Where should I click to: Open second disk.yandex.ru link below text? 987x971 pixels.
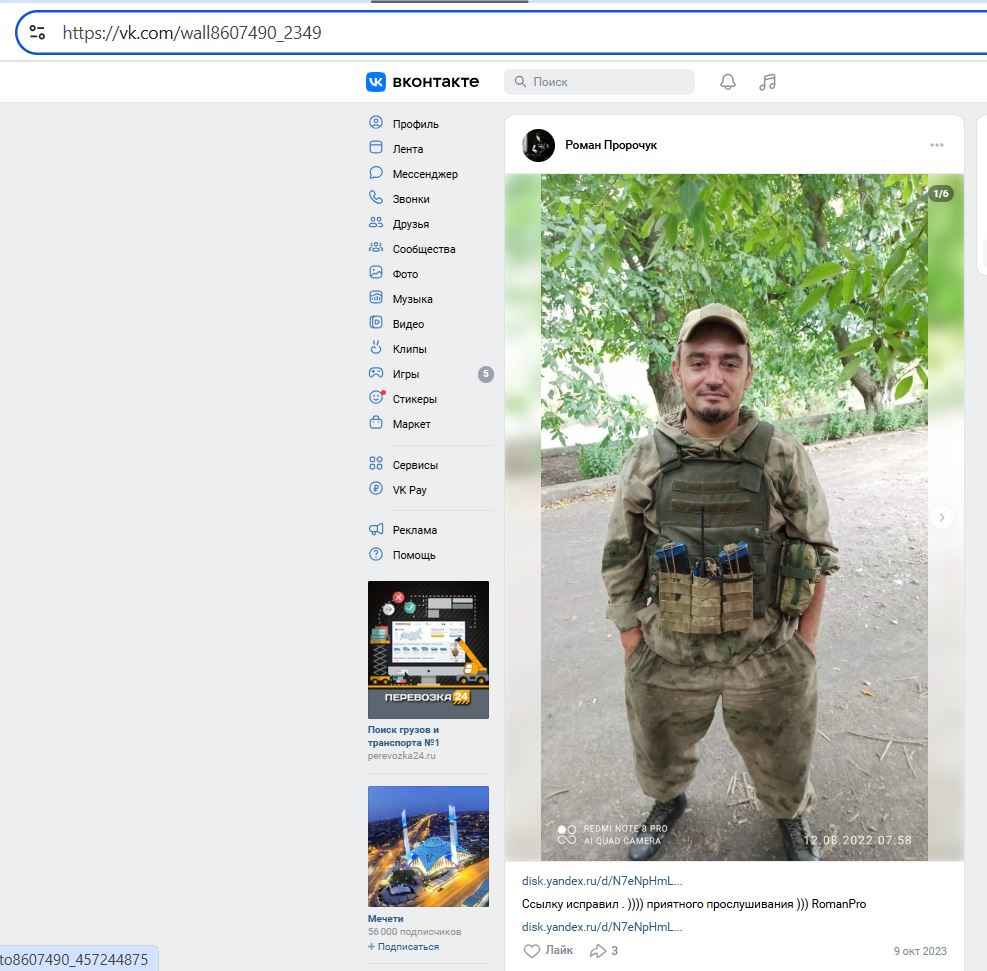click(602, 927)
